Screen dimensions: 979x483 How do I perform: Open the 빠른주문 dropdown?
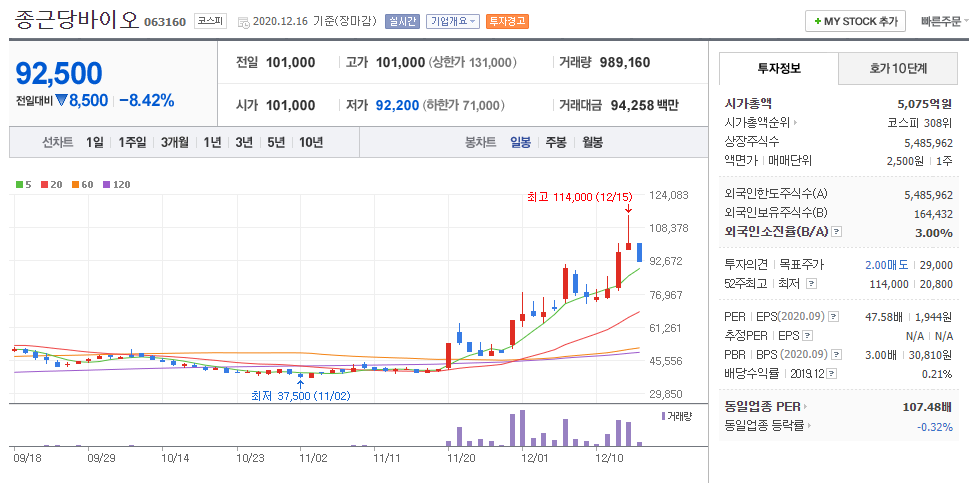click(x=945, y=21)
